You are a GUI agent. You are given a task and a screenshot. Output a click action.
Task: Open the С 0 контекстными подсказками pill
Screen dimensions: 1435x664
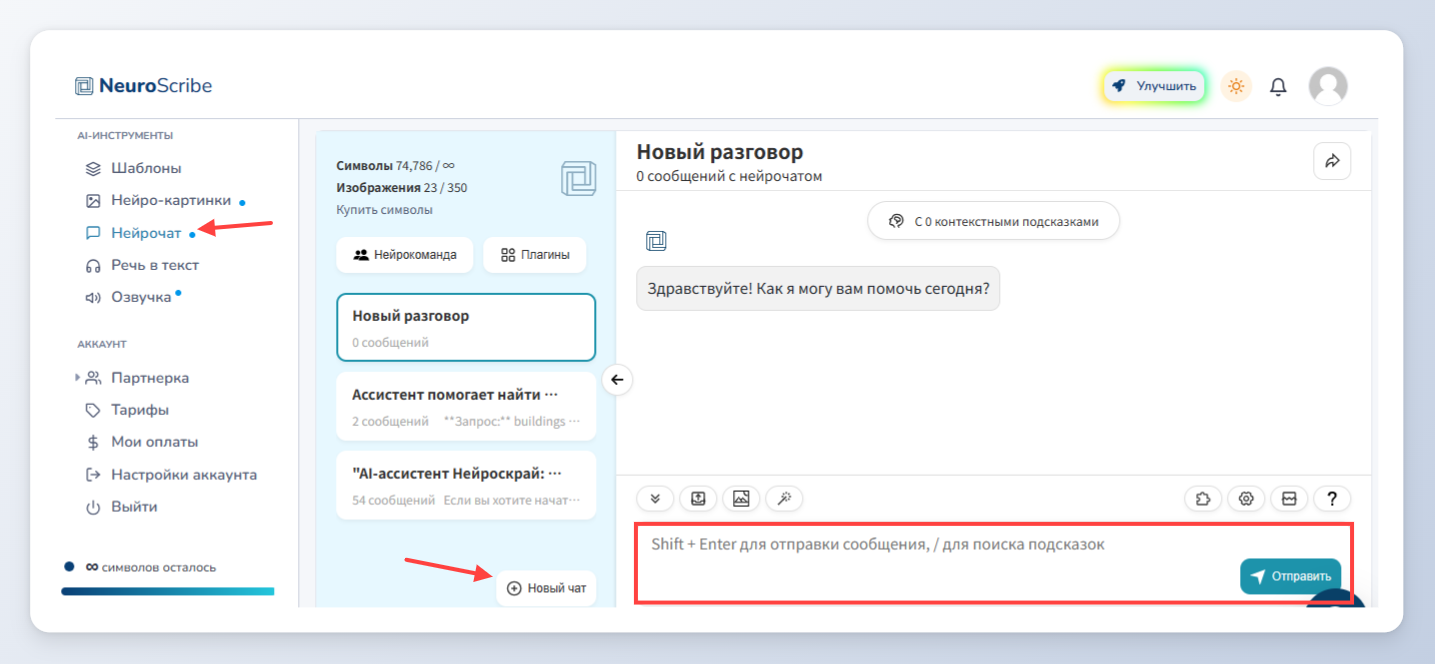993,221
